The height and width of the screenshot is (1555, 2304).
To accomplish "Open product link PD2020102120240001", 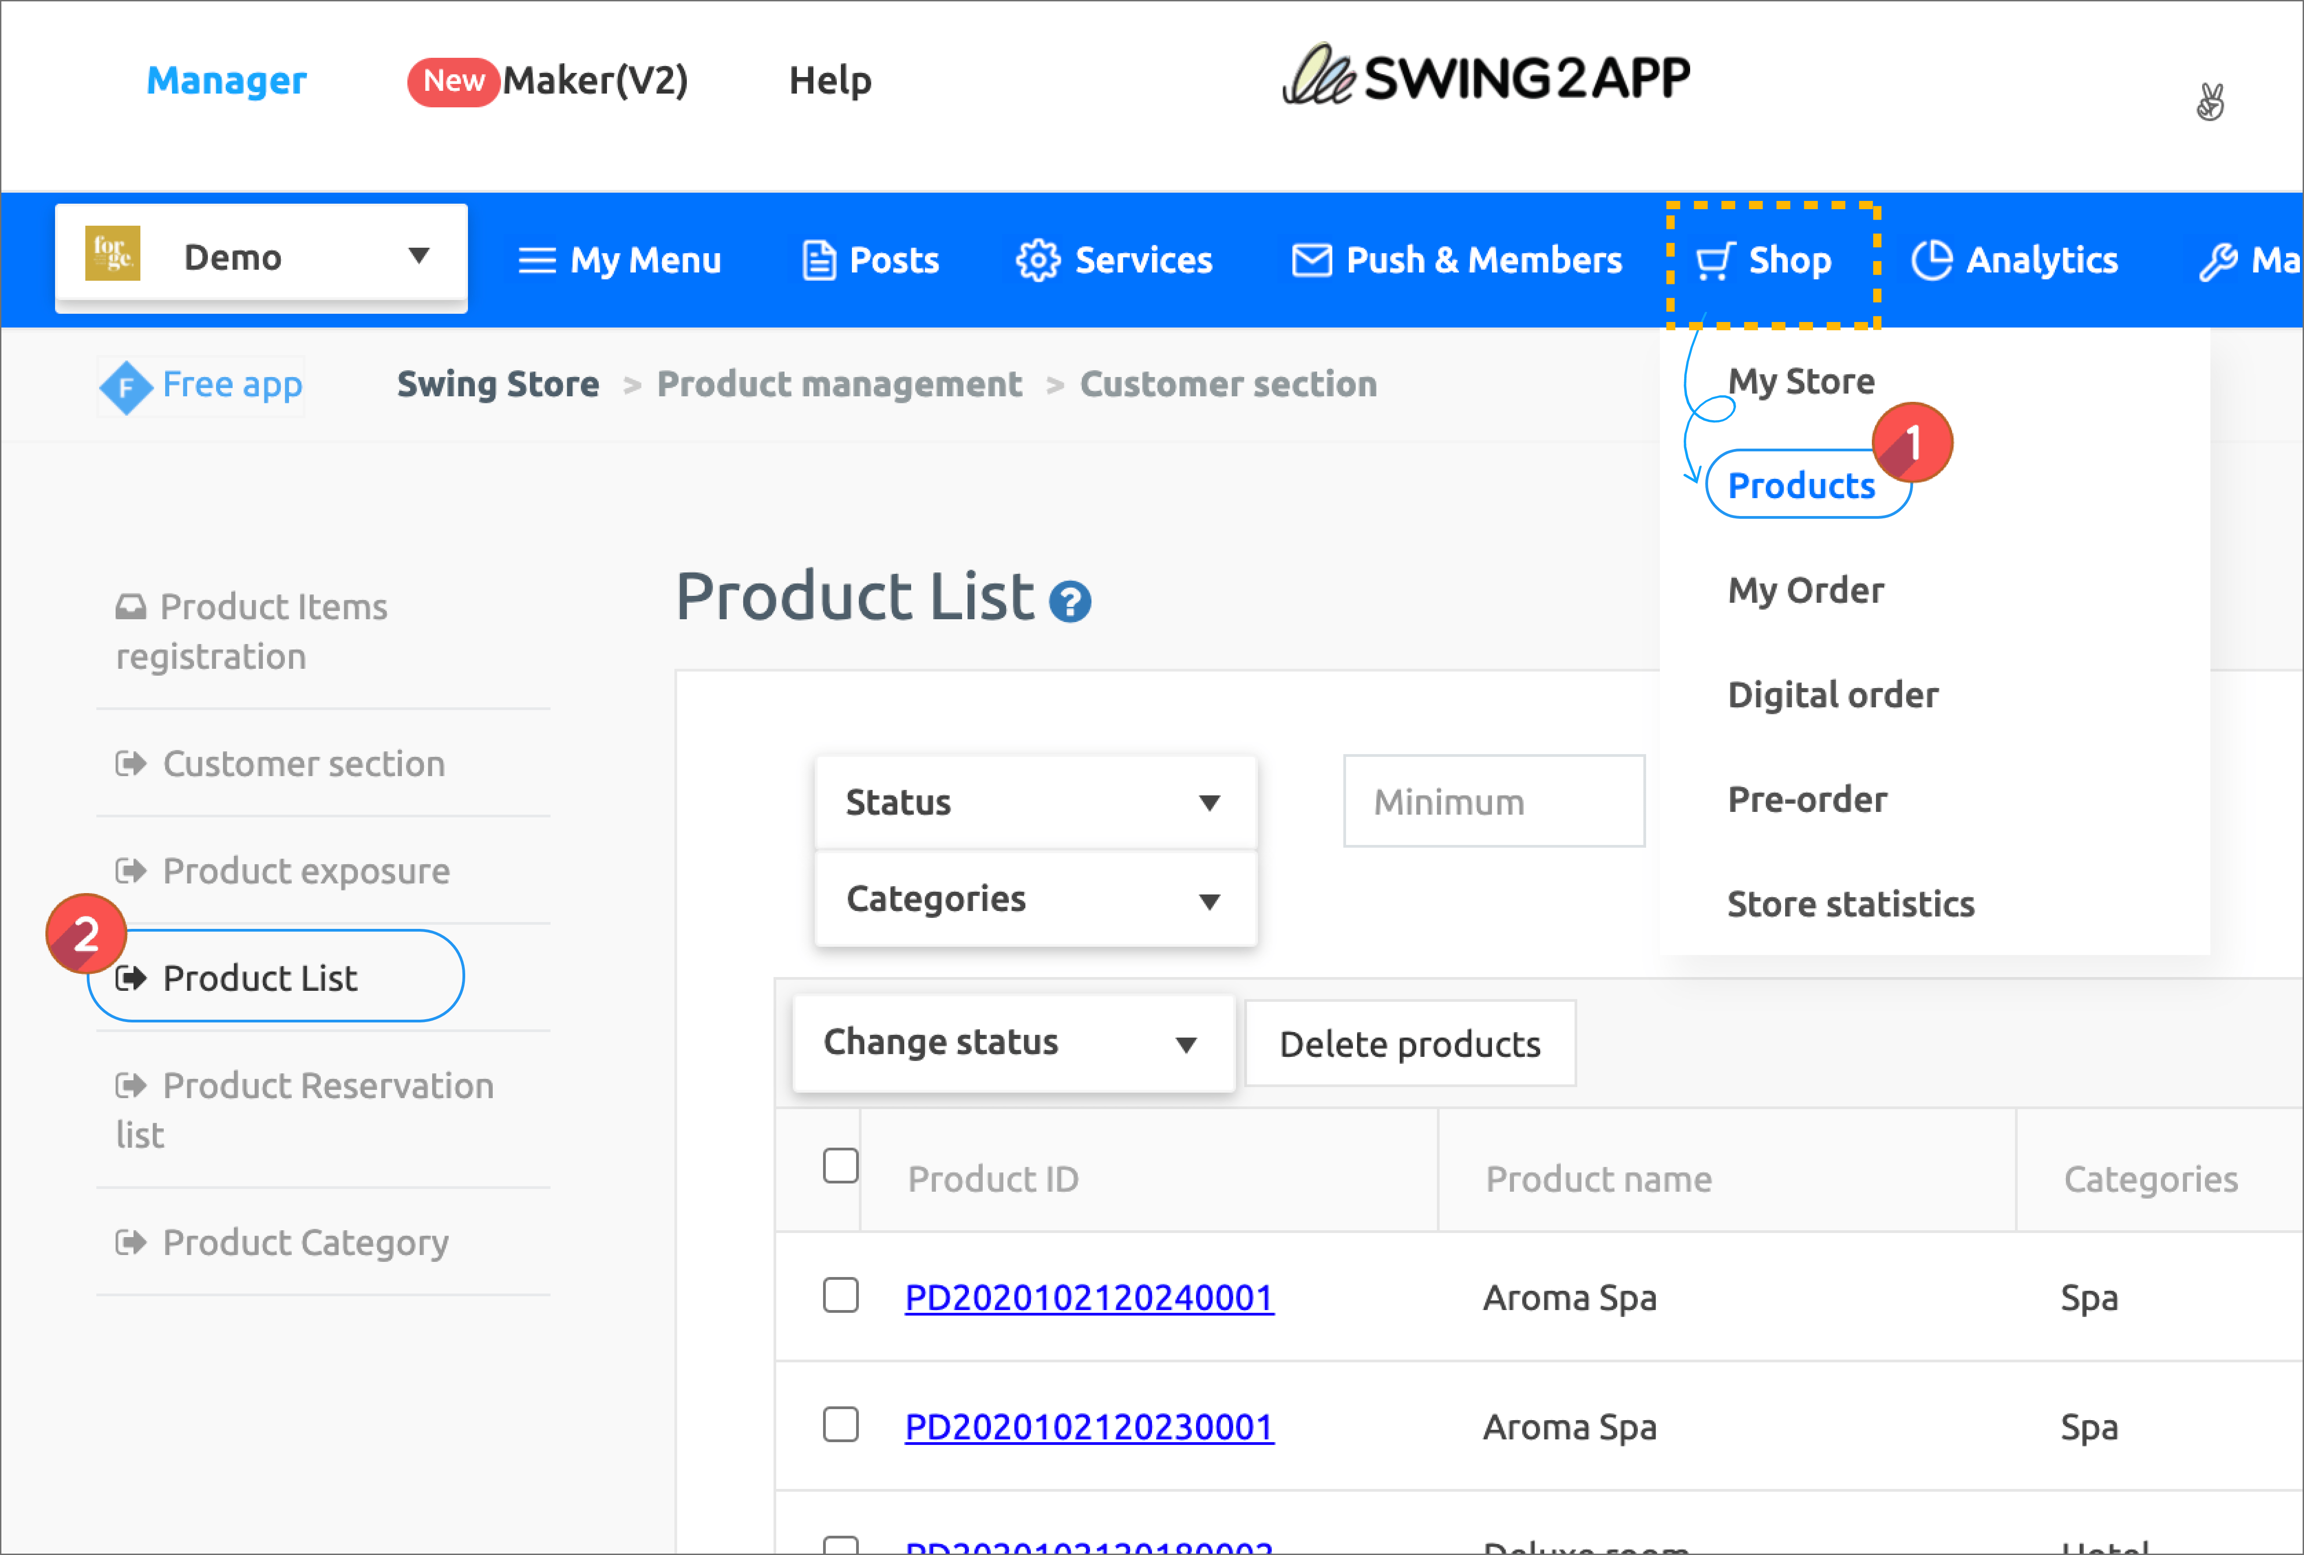I will pyautogui.click(x=1088, y=1297).
